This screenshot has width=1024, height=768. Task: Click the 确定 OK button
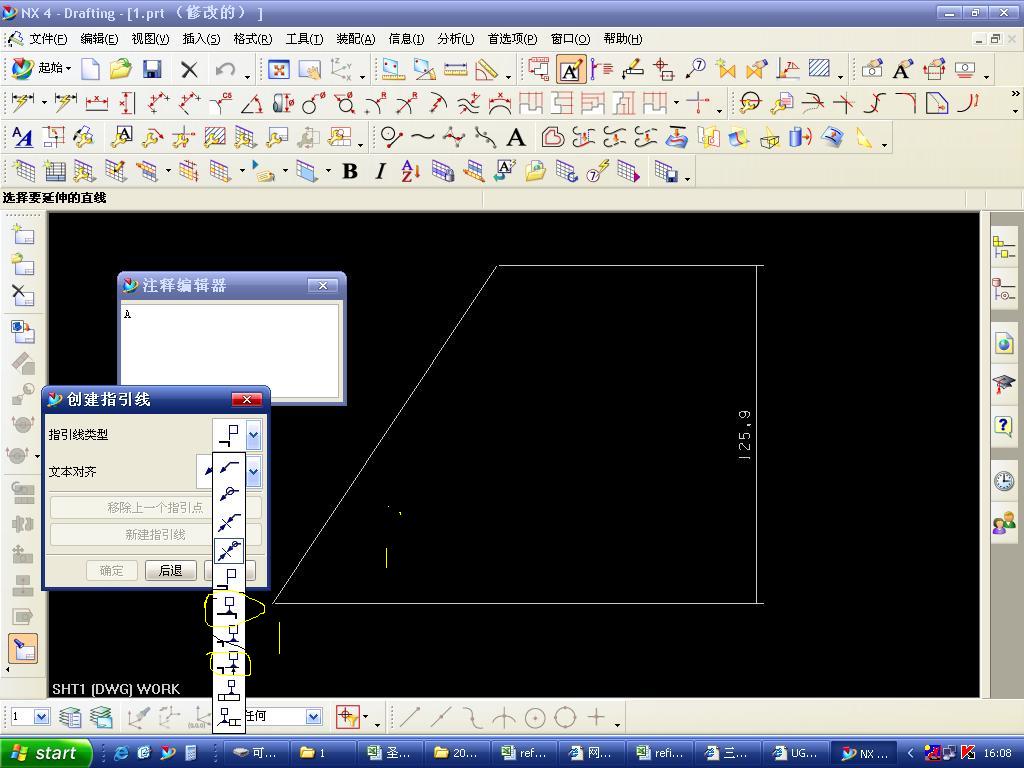112,570
